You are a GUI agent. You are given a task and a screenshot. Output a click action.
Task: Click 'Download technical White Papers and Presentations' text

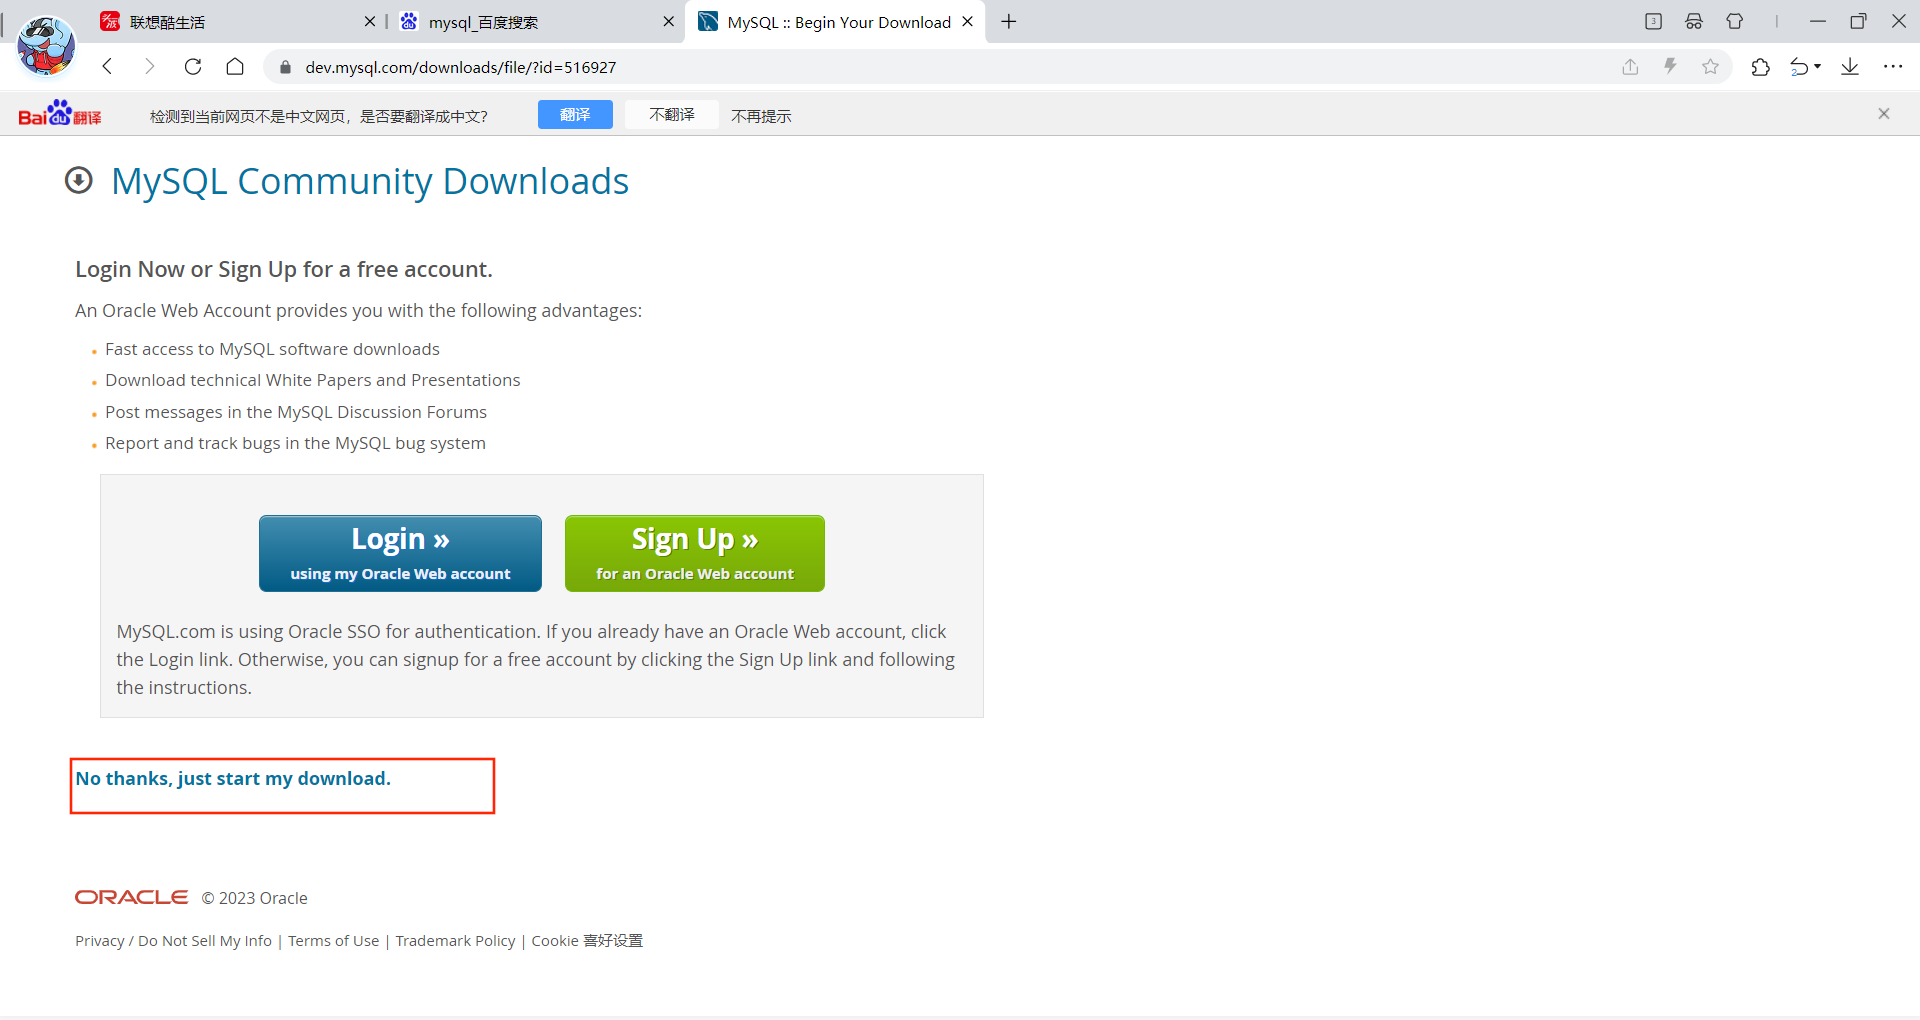(x=313, y=380)
